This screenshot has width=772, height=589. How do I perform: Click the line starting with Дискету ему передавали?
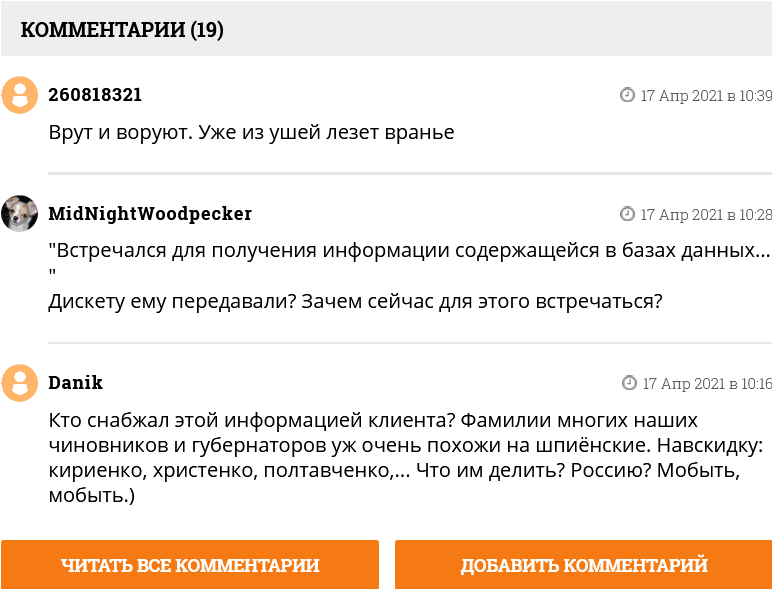click(x=355, y=300)
